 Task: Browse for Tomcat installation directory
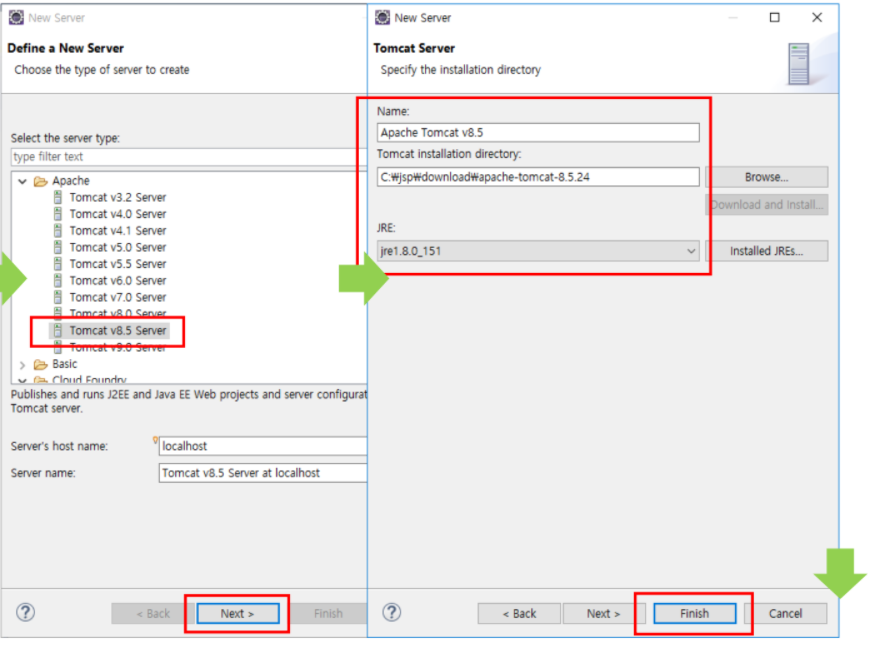(x=766, y=177)
